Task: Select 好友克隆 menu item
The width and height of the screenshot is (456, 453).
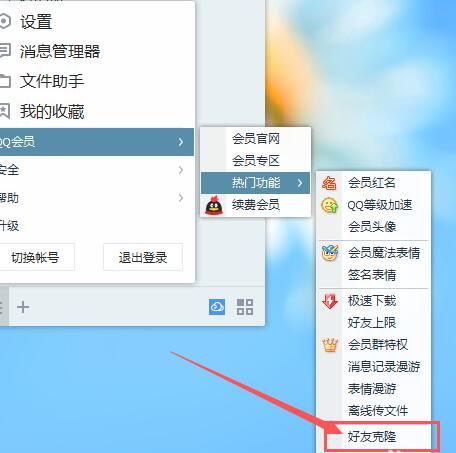Action: 374,437
